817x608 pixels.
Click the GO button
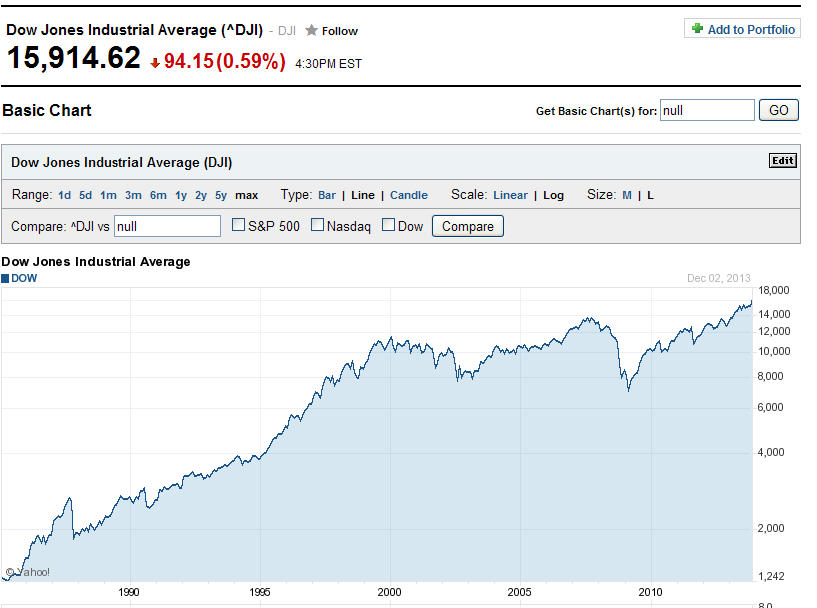(778, 110)
